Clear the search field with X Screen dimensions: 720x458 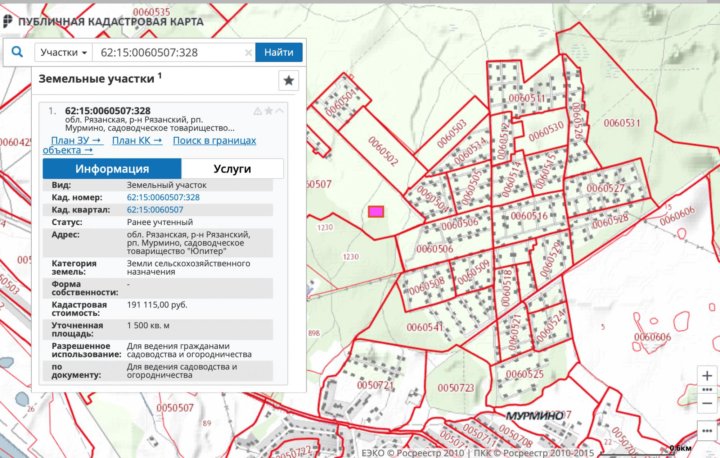point(246,52)
